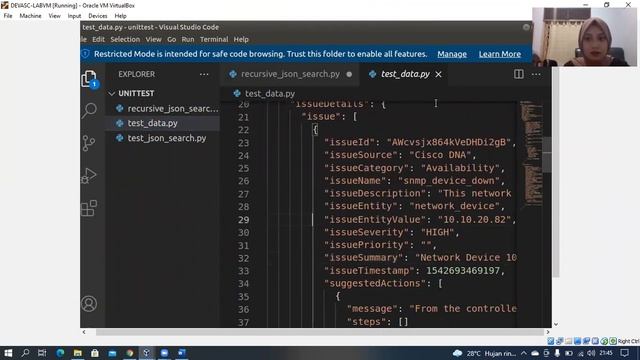The image size is (640, 360).
Task: Click the VS Code minimap code overview
Action: point(531,153)
